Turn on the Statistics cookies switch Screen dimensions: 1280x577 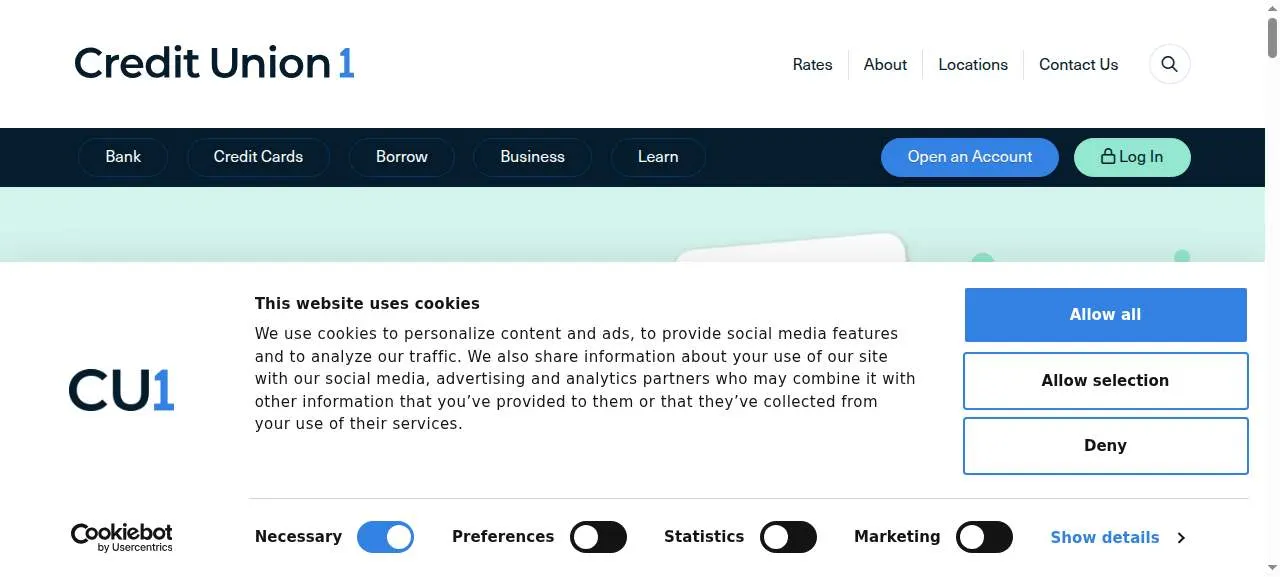pos(788,537)
